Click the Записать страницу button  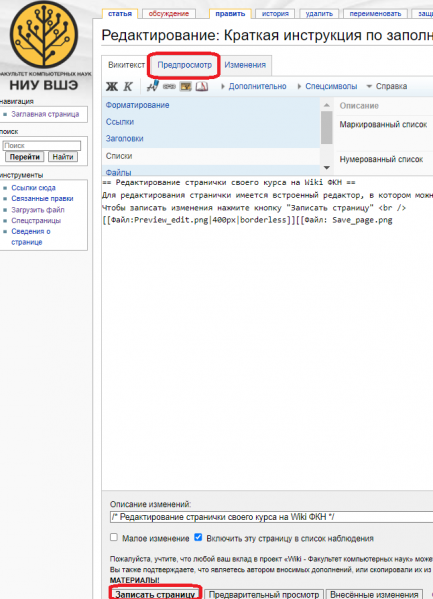pos(155,594)
